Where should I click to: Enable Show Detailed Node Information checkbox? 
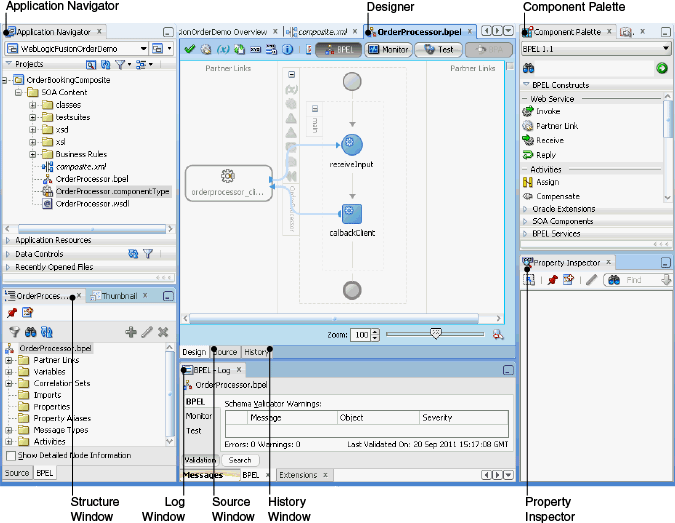point(11,455)
